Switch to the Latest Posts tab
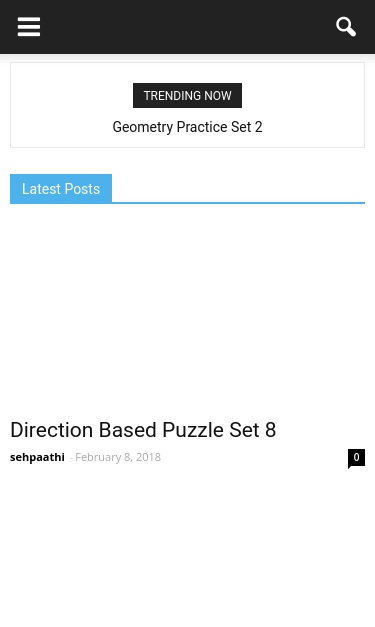The height and width of the screenshot is (627, 375). click(x=61, y=189)
